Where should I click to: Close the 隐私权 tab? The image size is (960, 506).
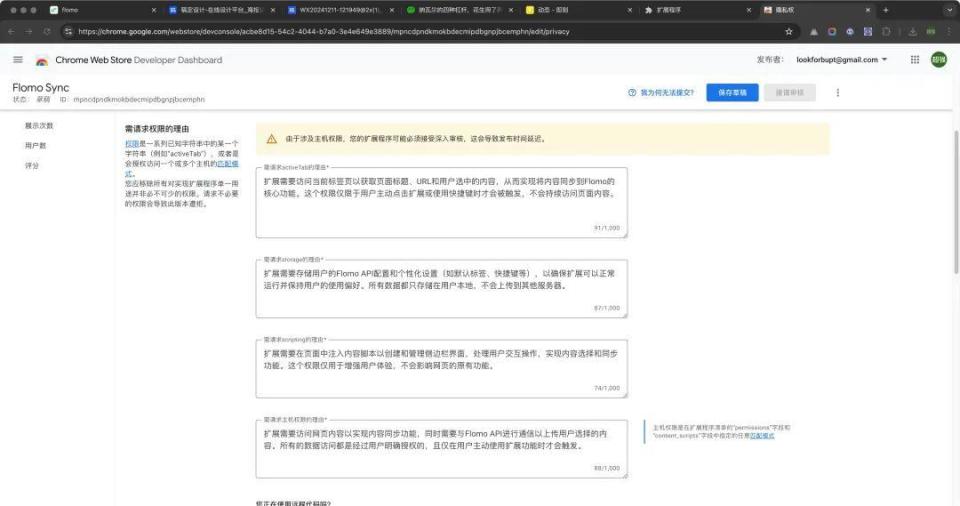(868, 10)
